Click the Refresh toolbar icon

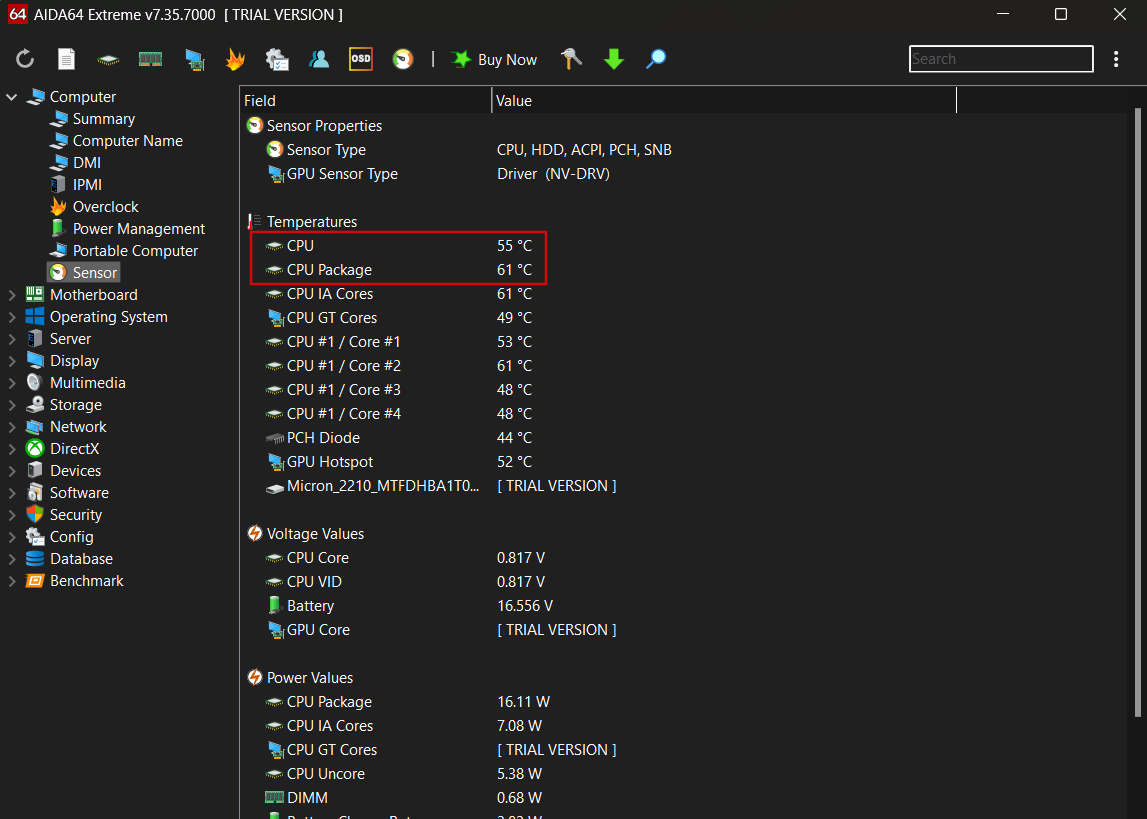(25, 60)
